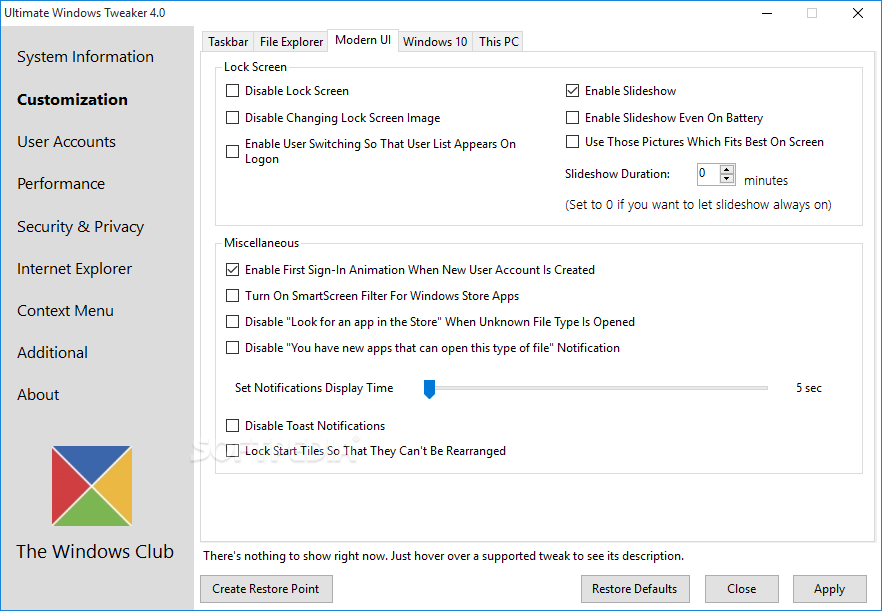Switch to the Windows 10 tab
The image size is (882, 611).
435,42
